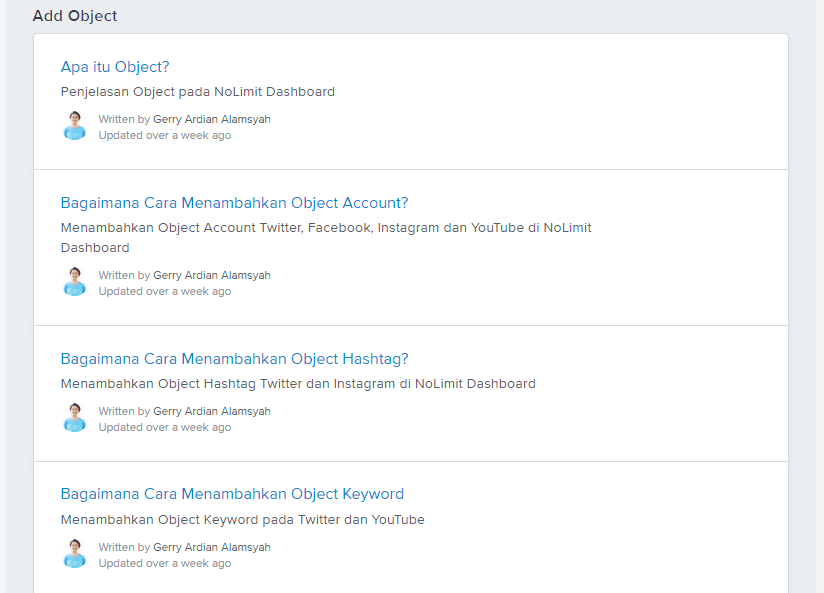Screen dimensions: 824x593
Task: Open "Bagaimana Cara Menambahkan Object Keyword" article
Action: click(x=232, y=494)
